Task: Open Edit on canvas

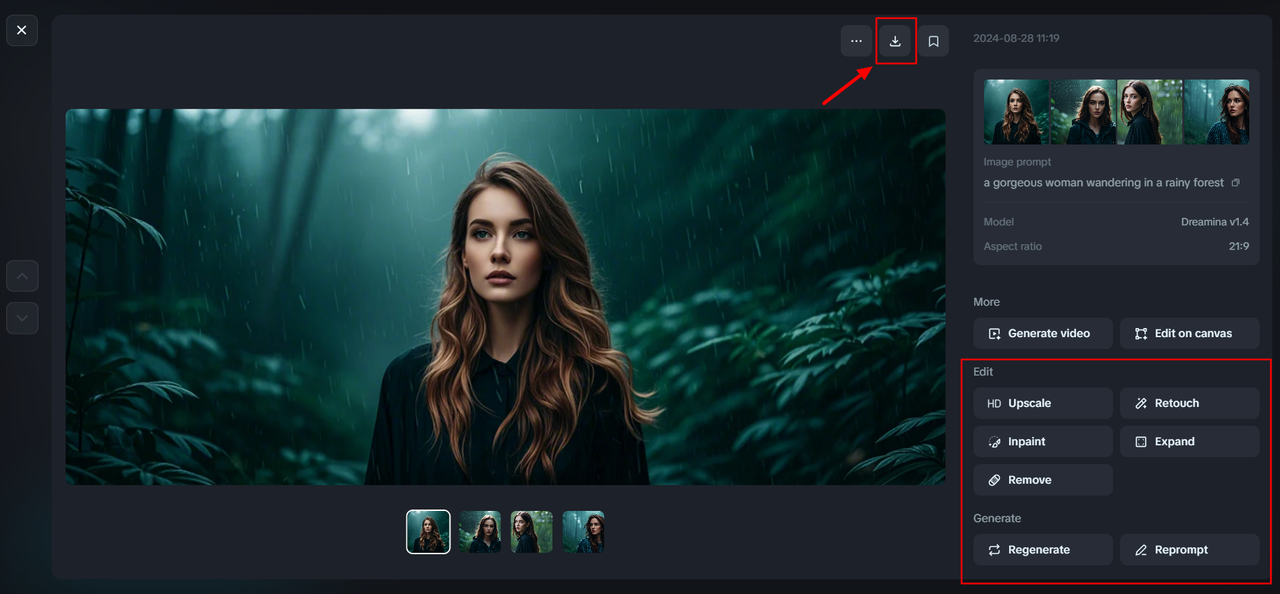Action: (1190, 333)
